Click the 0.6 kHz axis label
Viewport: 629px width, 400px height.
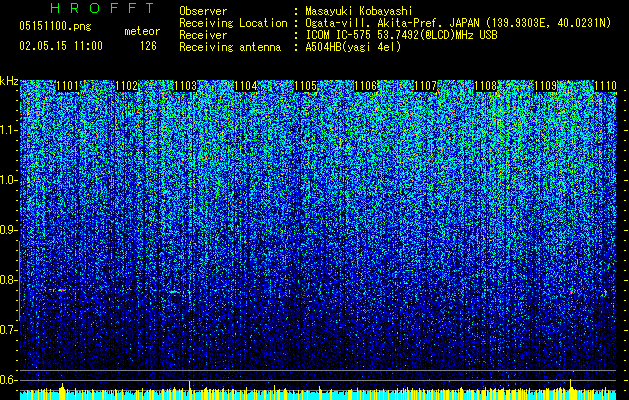(x=9, y=380)
